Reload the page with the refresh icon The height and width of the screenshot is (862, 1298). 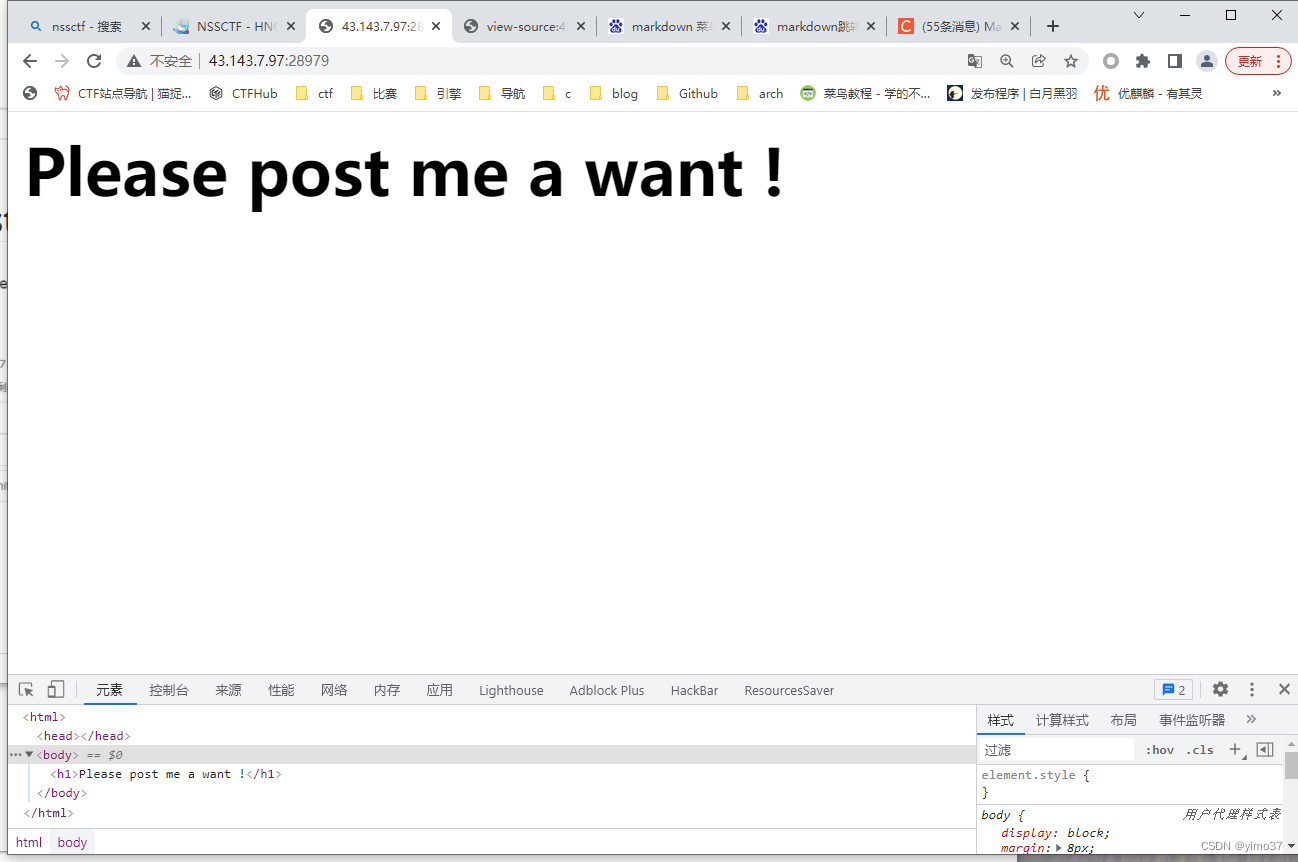(x=94, y=61)
